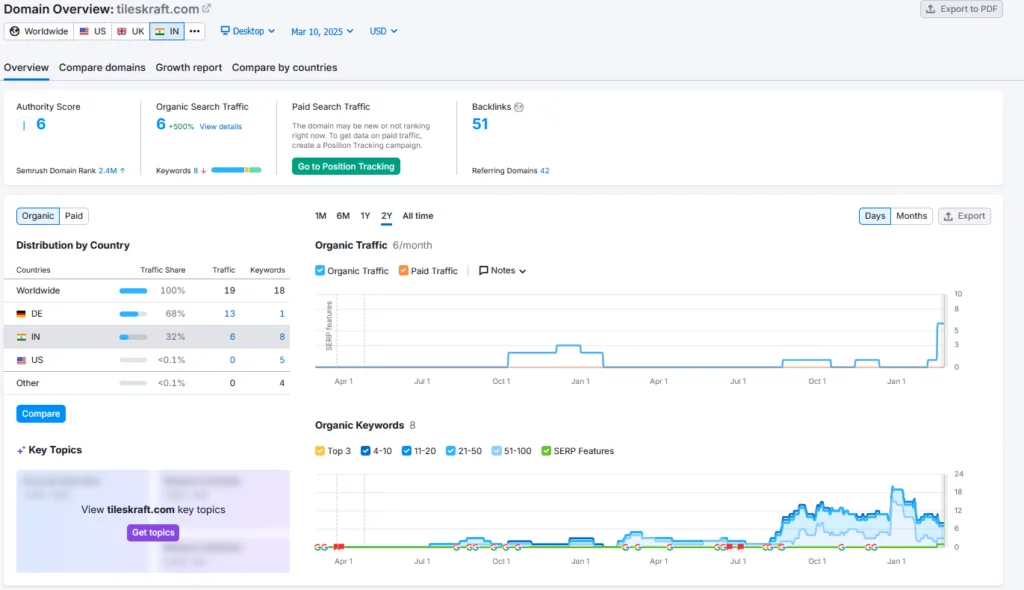1024x590 pixels.
Task: Open the Compare domains tab
Action: click(102, 67)
